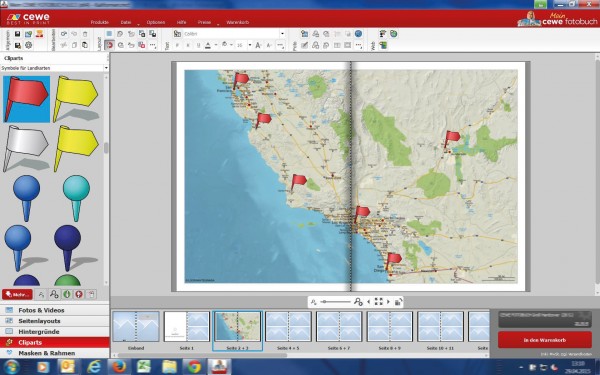This screenshot has width=600, height=375.
Task: Click the In den Warenkorb button
Action: [x=545, y=340]
